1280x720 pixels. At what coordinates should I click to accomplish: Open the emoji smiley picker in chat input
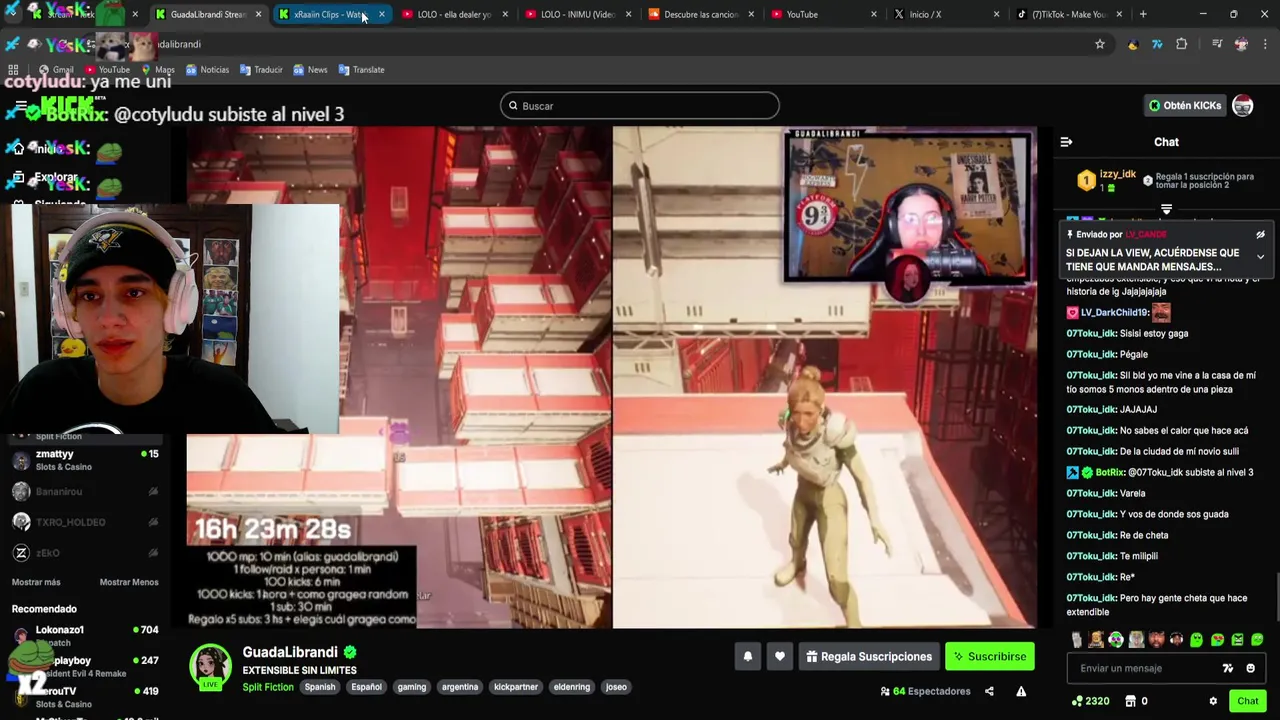(x=1250, y=668)
